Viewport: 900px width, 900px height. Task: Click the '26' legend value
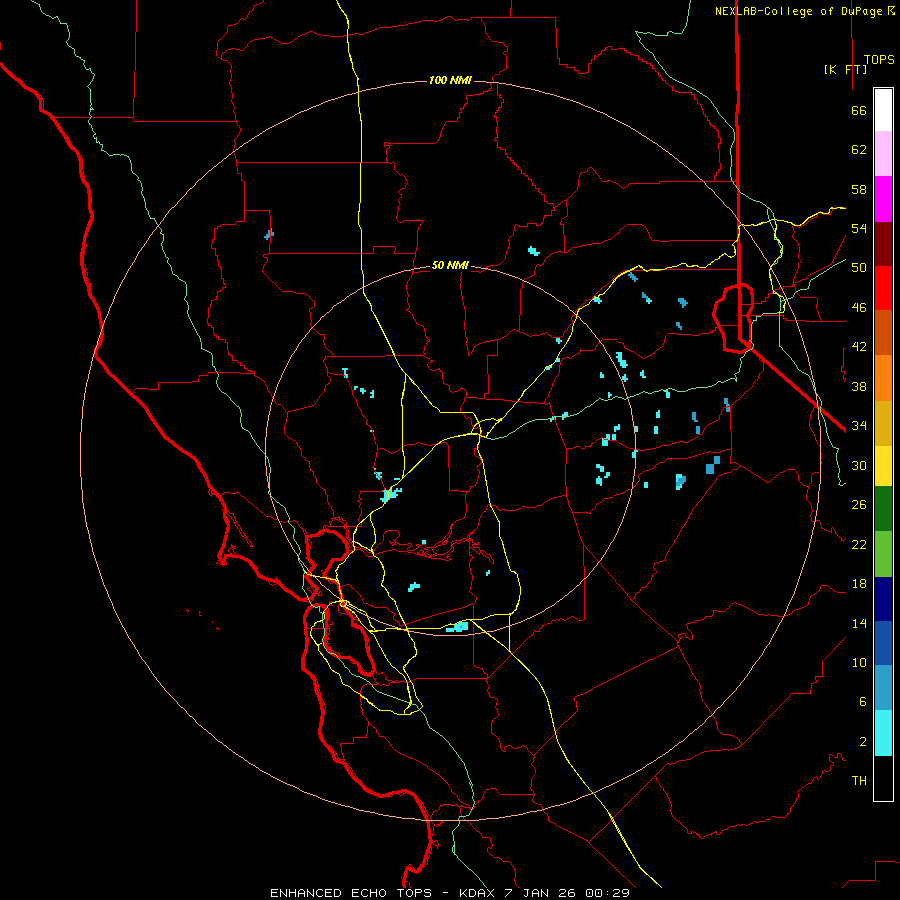click(x=859, y=505)
